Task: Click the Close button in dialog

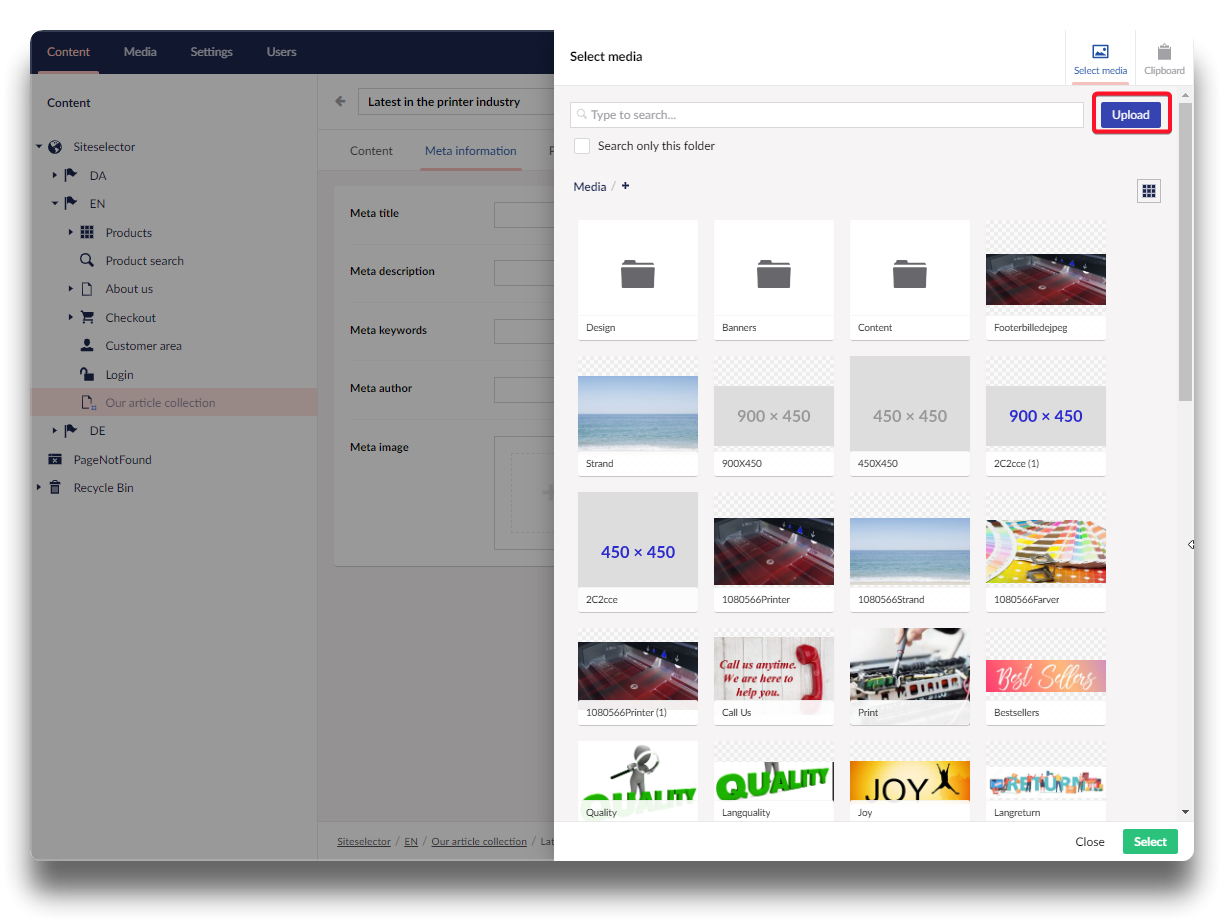Action: tap(1090, 841)
